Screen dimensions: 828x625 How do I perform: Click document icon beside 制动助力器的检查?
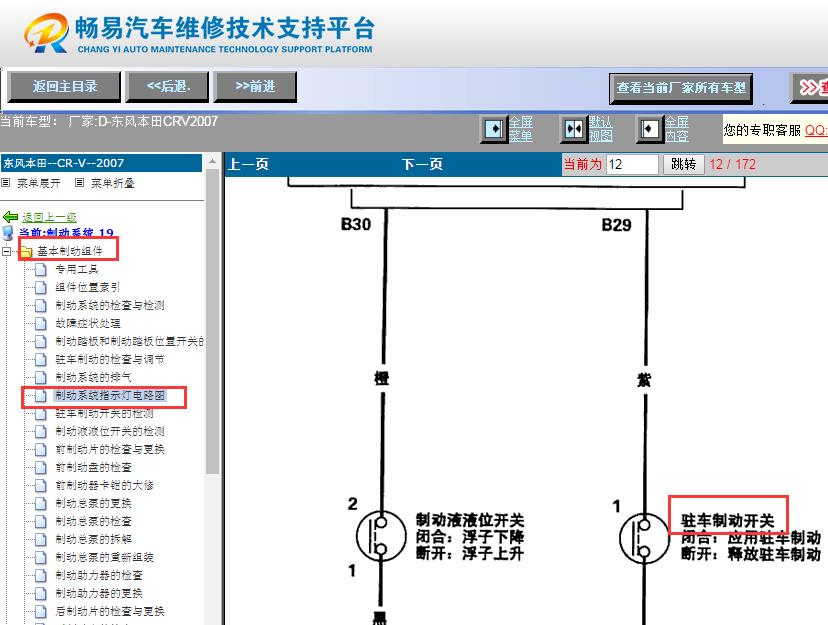pos(41,575)
